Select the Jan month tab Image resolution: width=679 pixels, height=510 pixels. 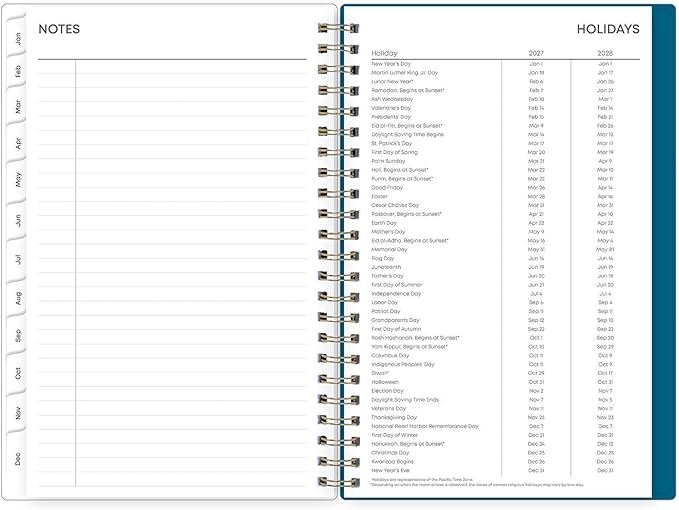pos(16,37)
